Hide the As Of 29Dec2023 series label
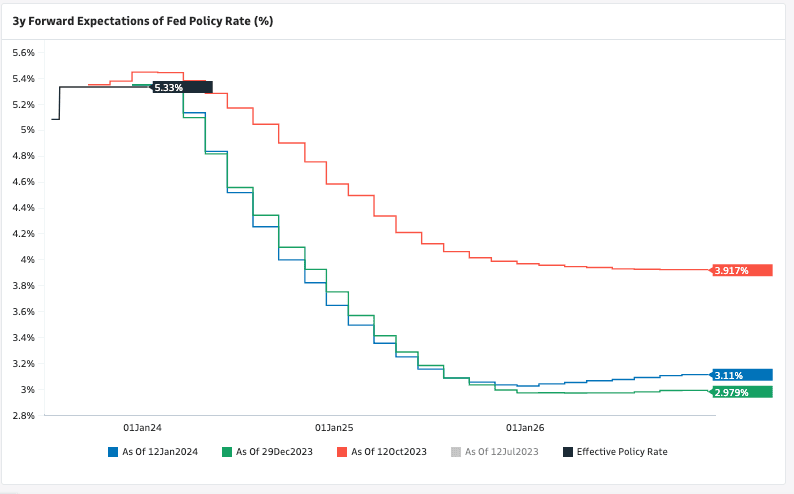Viewport: 794px width, 494px height. pyautogui.click(x=274, y=452)
